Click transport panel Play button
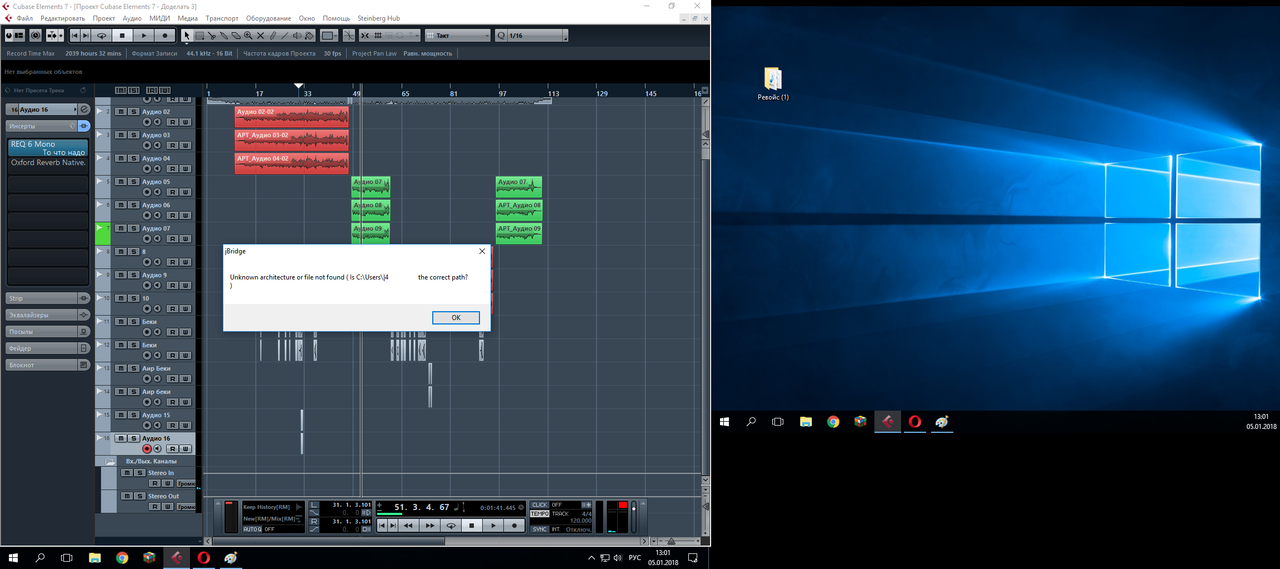 (x=493, y=525)
